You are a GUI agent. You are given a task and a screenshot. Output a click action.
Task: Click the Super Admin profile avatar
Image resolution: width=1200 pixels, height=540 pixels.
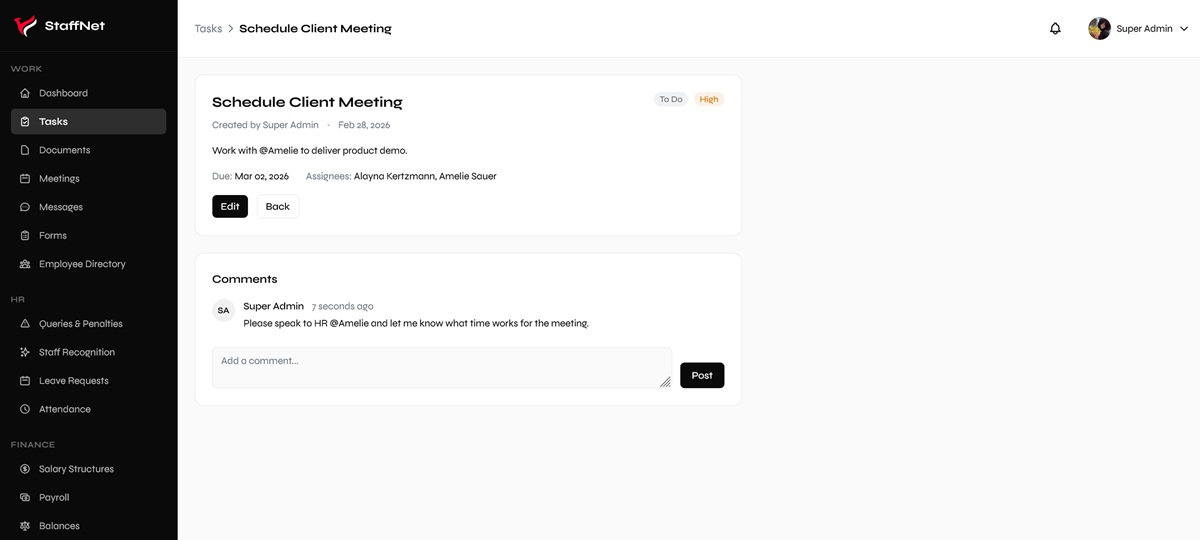1099,29
